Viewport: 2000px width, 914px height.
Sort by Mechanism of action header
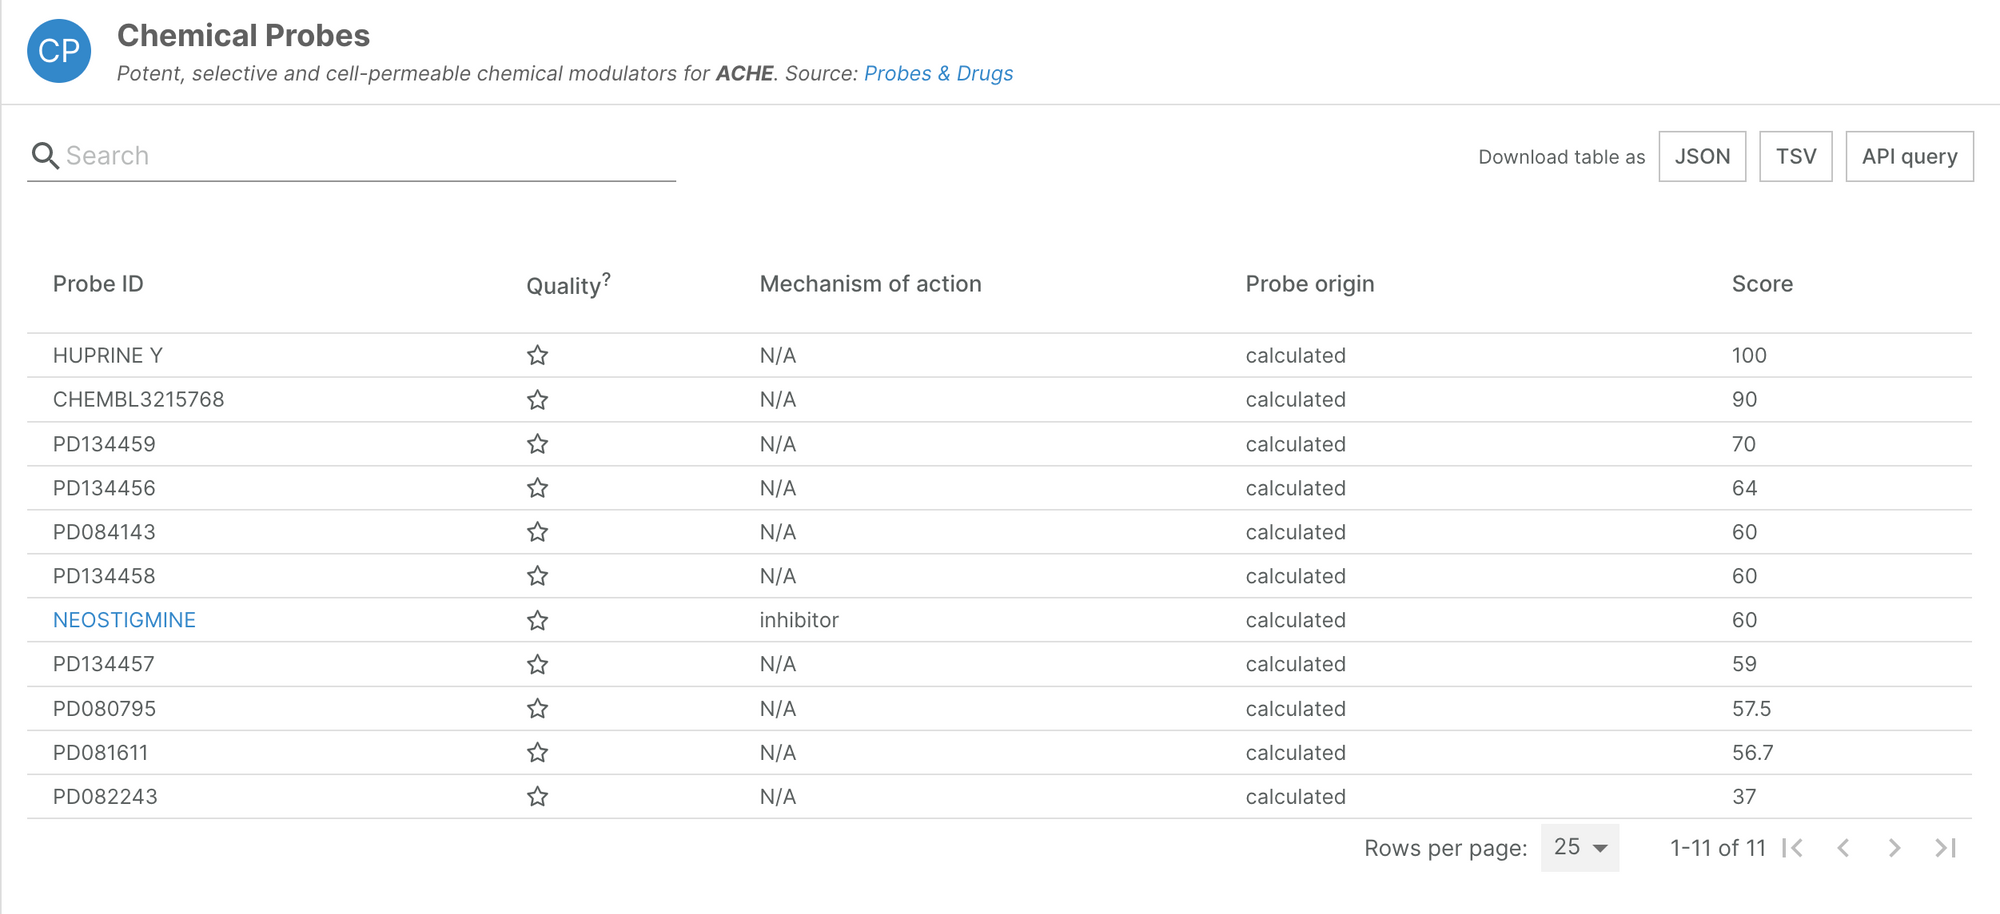click(x=870, y=284)
